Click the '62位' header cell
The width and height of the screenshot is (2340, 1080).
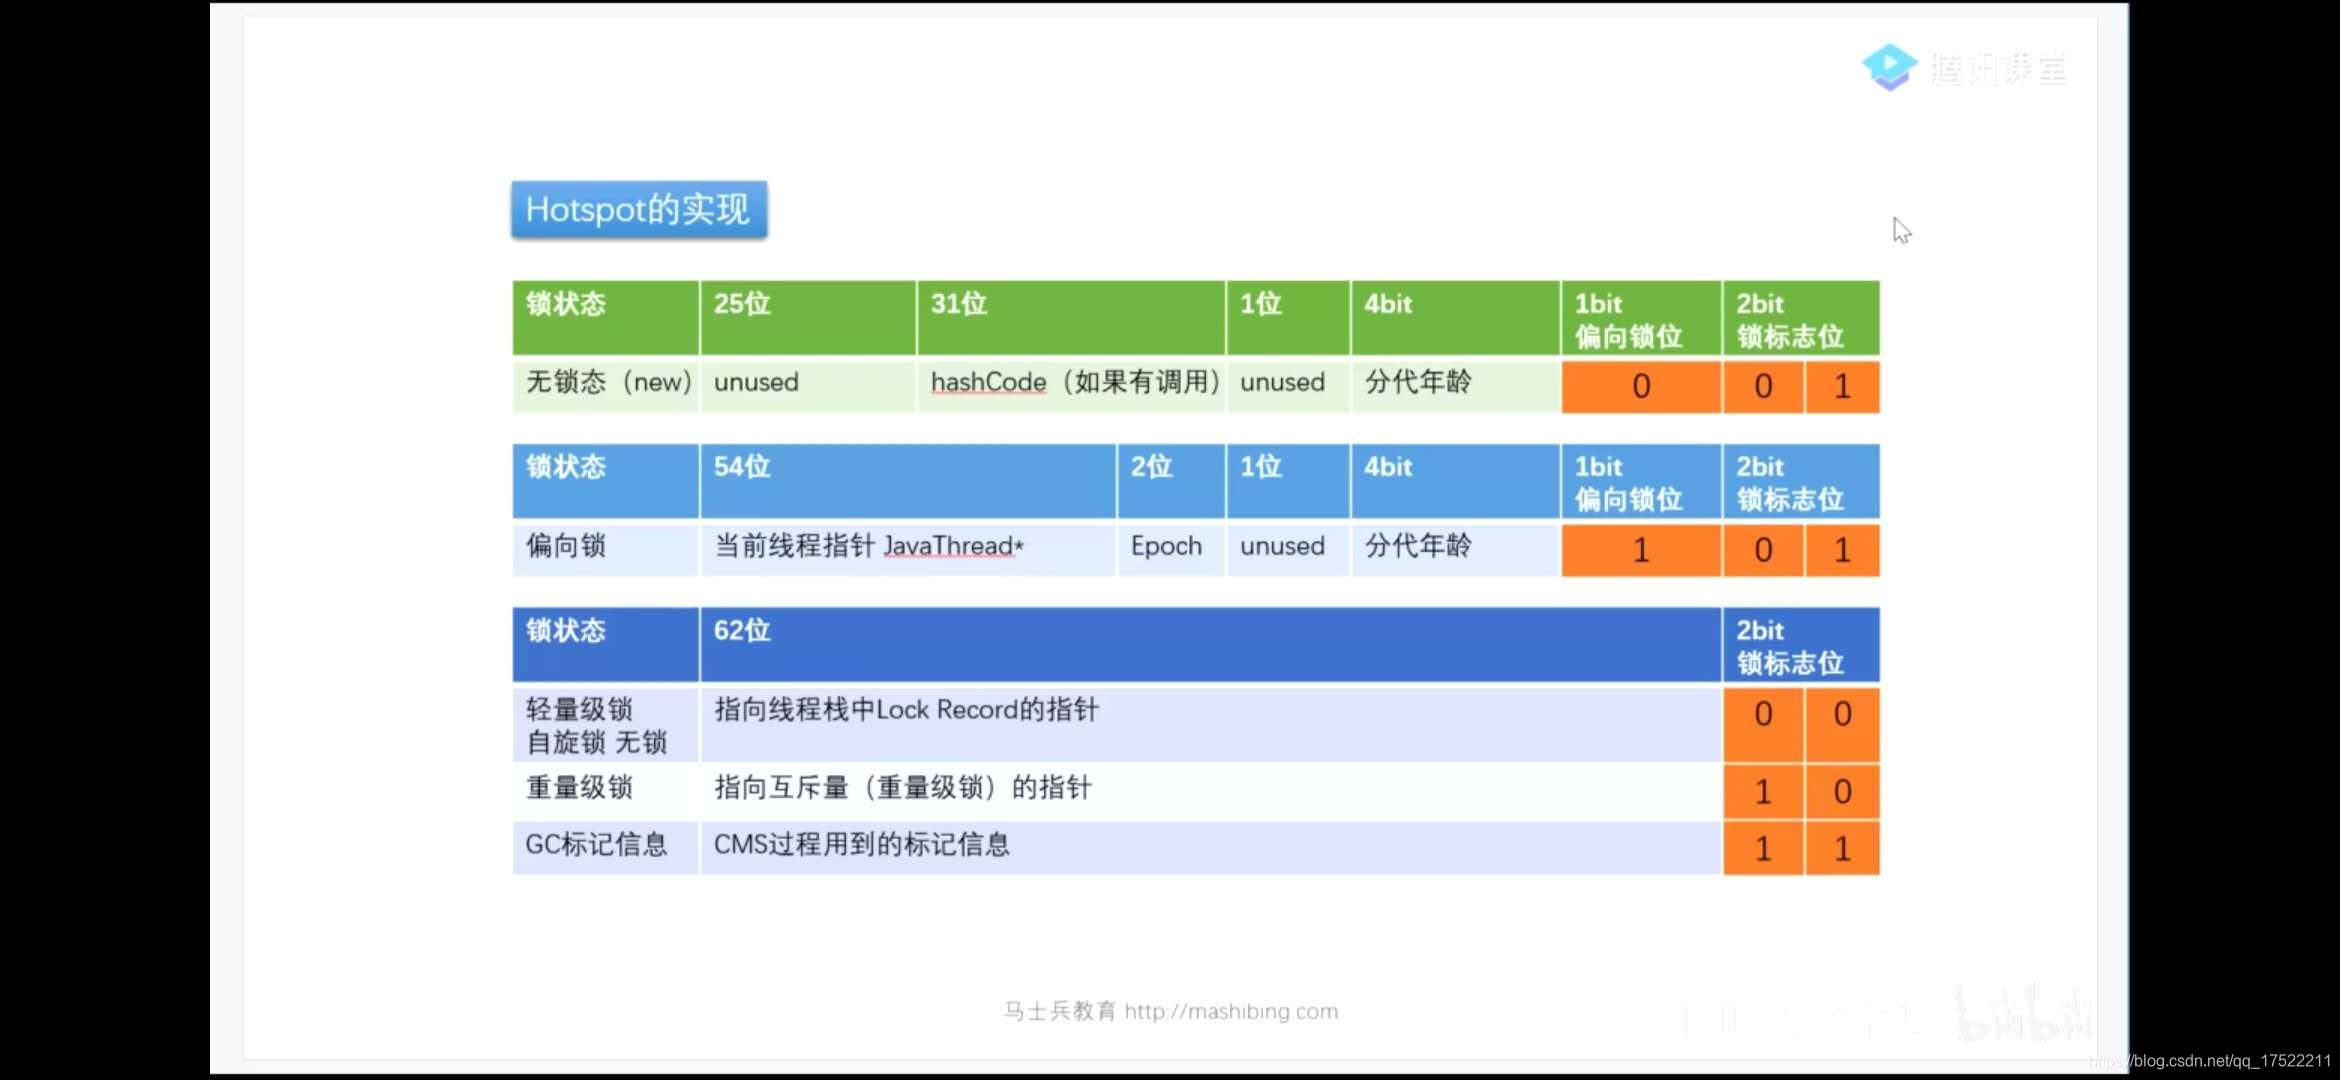tap(1211, 644)
